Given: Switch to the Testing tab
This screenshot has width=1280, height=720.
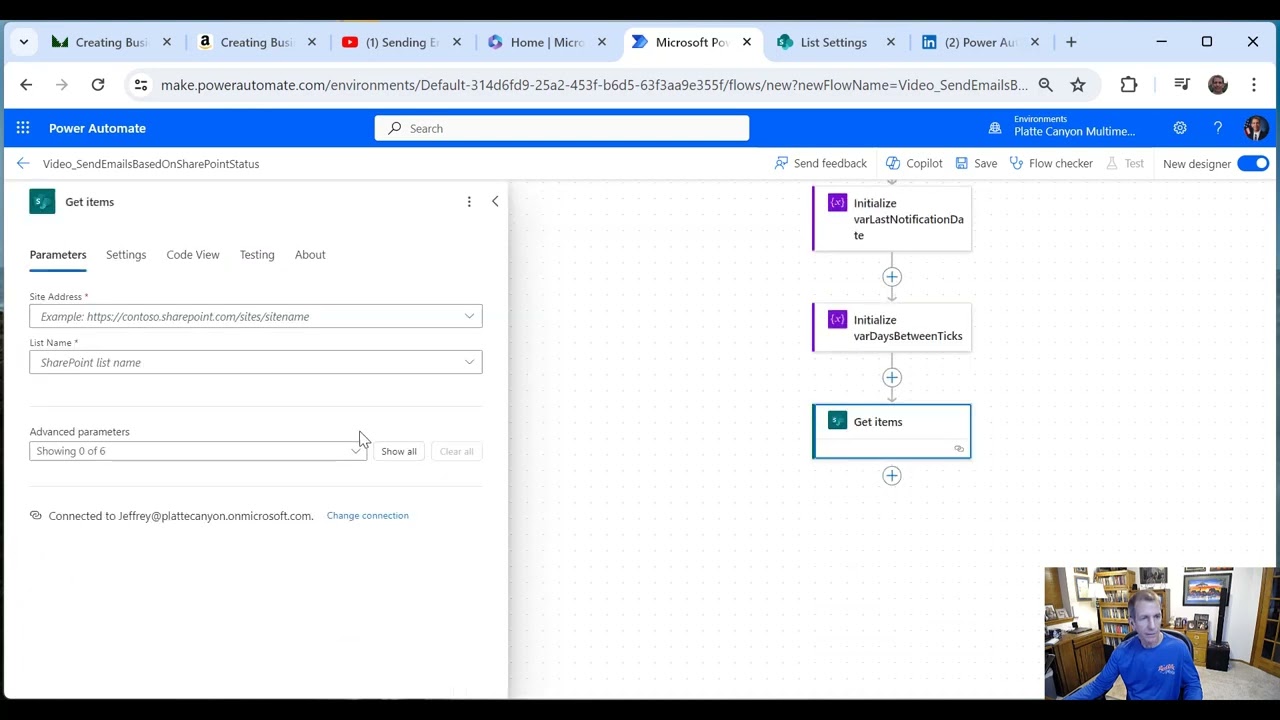Looking at the screenshot, I should (257, 254).
